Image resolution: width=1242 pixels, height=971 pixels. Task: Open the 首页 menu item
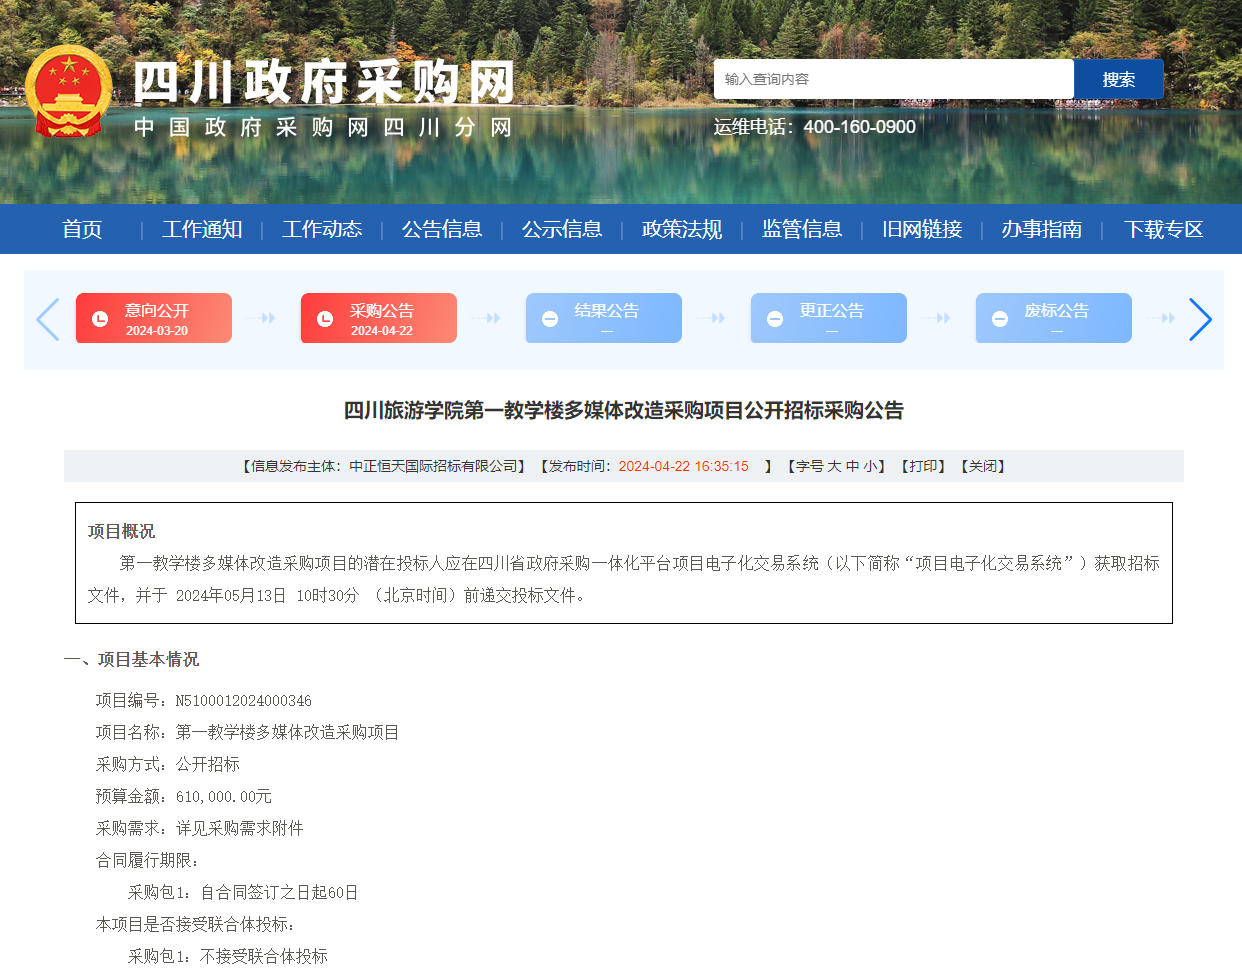pyautogui.click(x=82, y=229)
